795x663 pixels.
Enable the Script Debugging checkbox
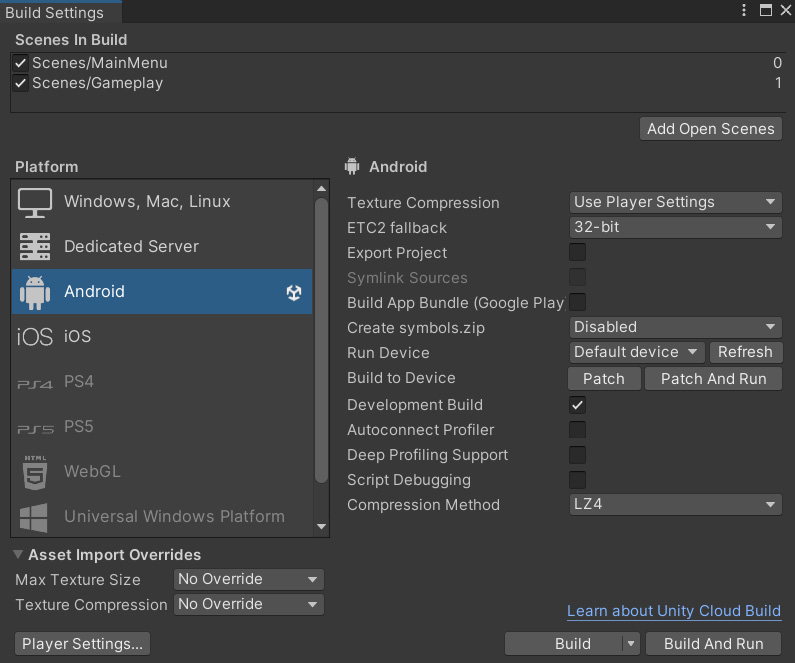pos(577,480)
